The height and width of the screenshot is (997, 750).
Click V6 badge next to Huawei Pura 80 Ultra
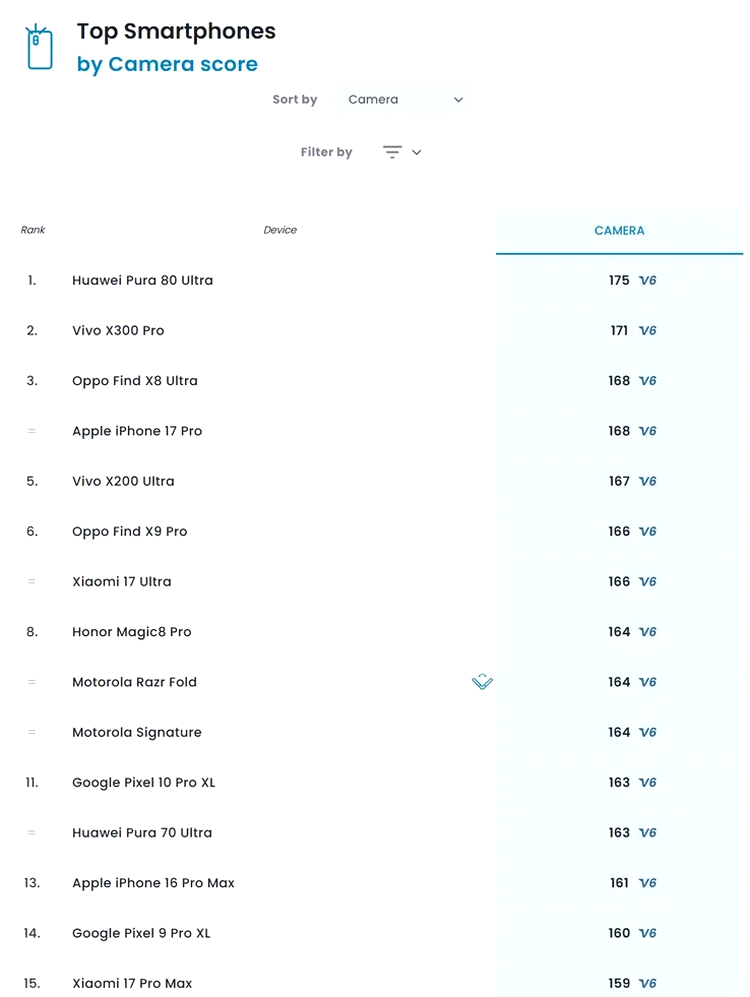coord(647,281)
